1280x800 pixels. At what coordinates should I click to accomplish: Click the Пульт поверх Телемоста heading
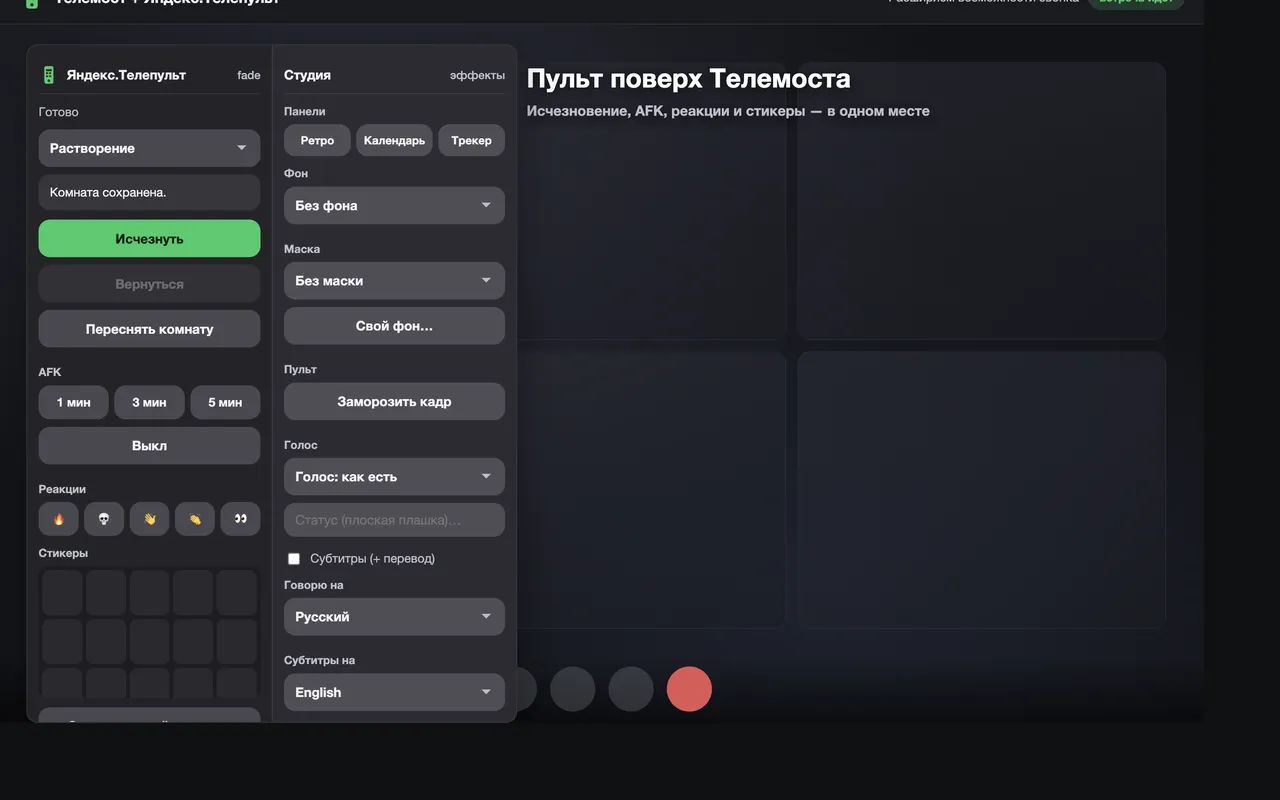688,78
